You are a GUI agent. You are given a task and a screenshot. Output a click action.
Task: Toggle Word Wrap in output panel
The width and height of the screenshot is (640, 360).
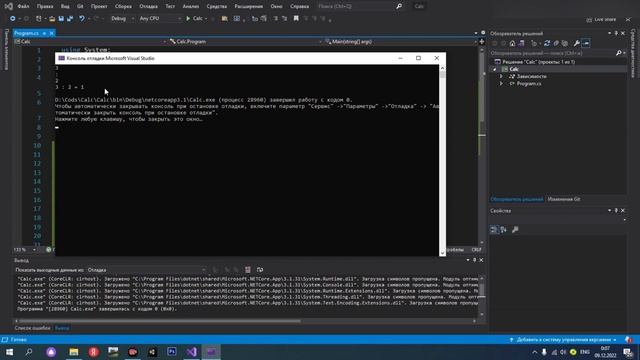[260, 270]
